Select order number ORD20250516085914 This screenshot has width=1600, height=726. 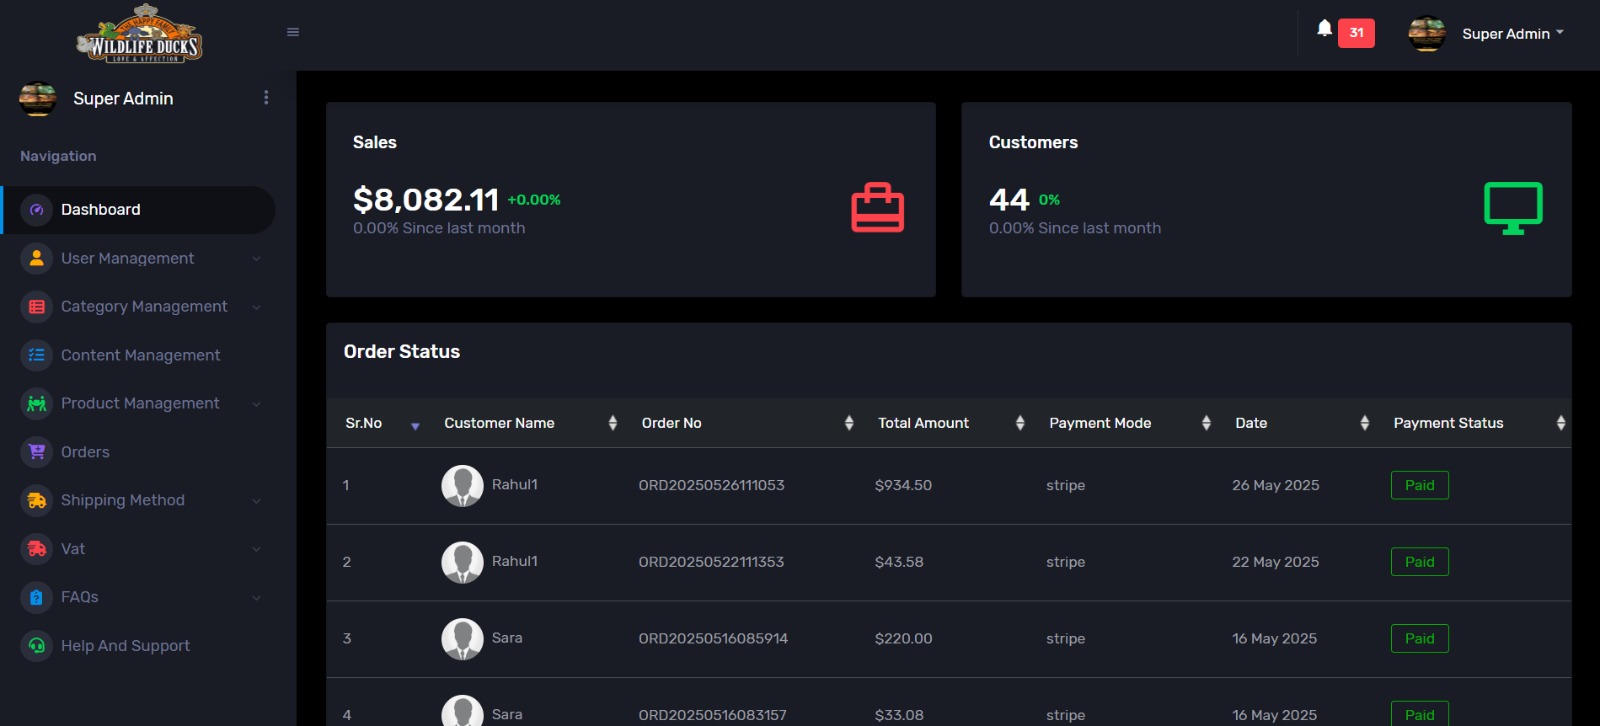point(713,639)
